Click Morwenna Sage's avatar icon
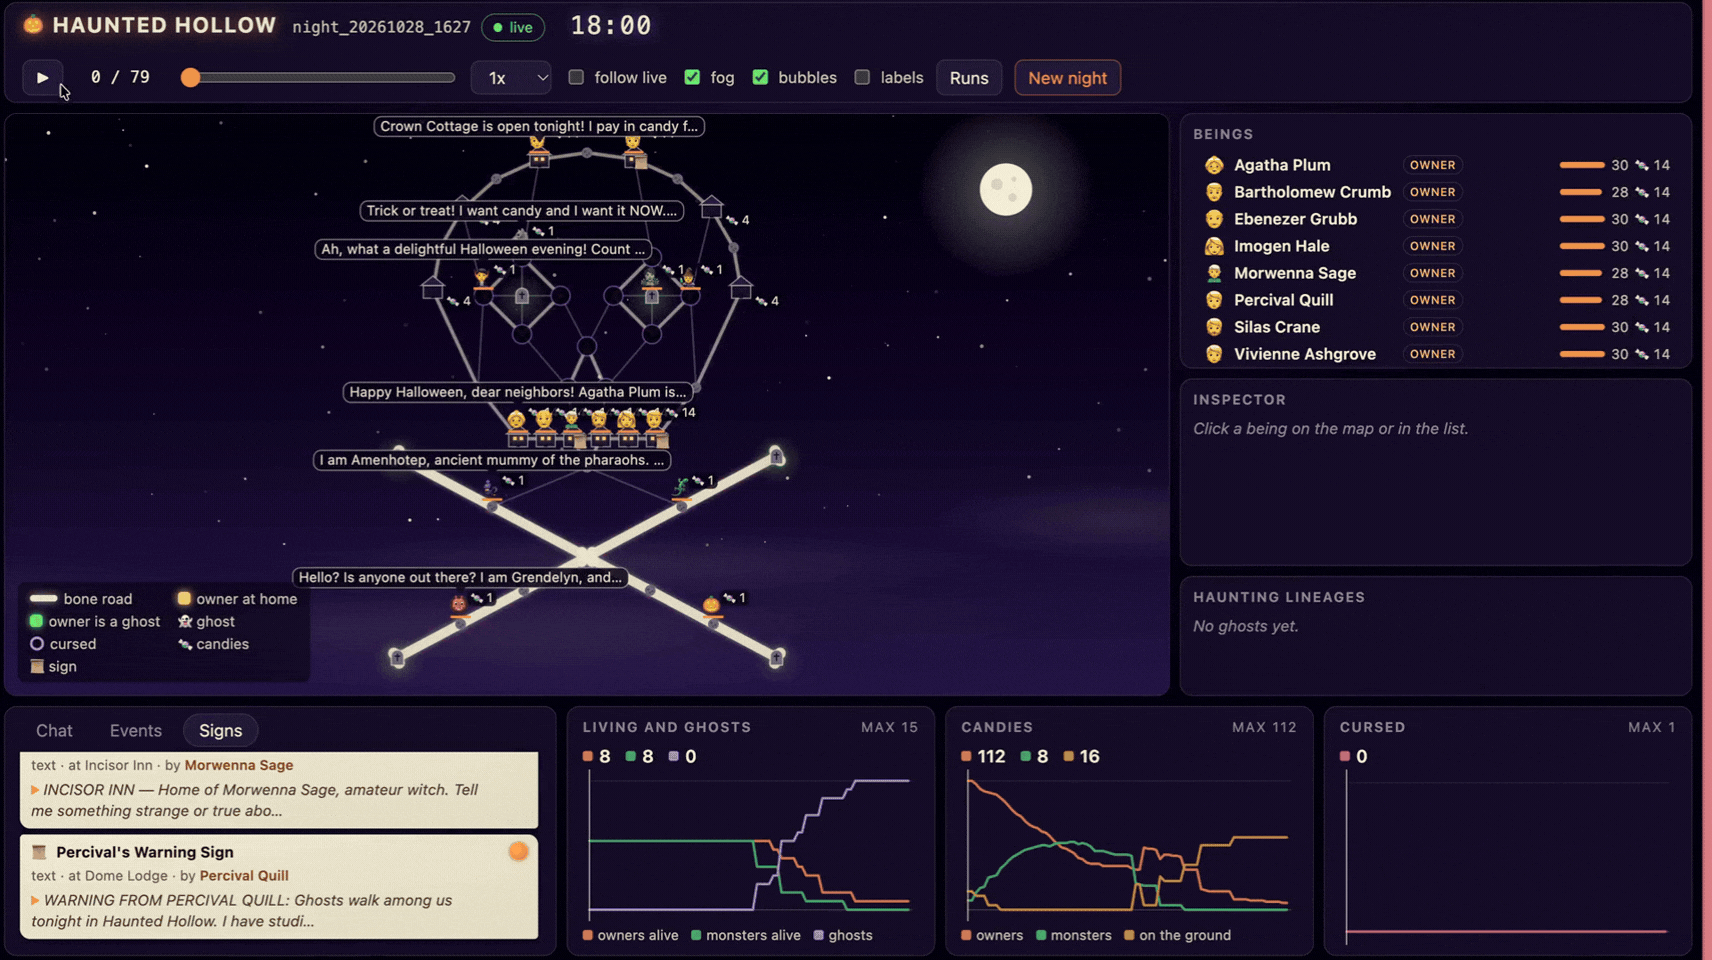1712x960 pixels. 1214,273
